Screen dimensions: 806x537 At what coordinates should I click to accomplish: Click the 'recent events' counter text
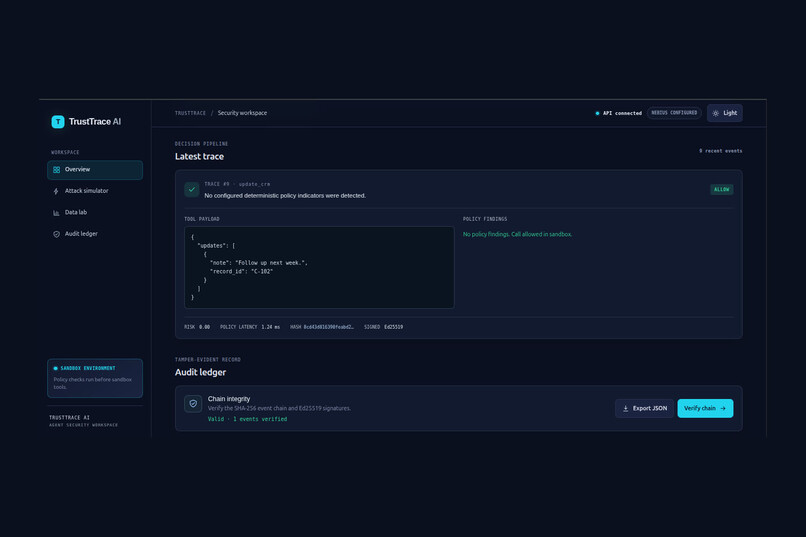tap(721, 151)
